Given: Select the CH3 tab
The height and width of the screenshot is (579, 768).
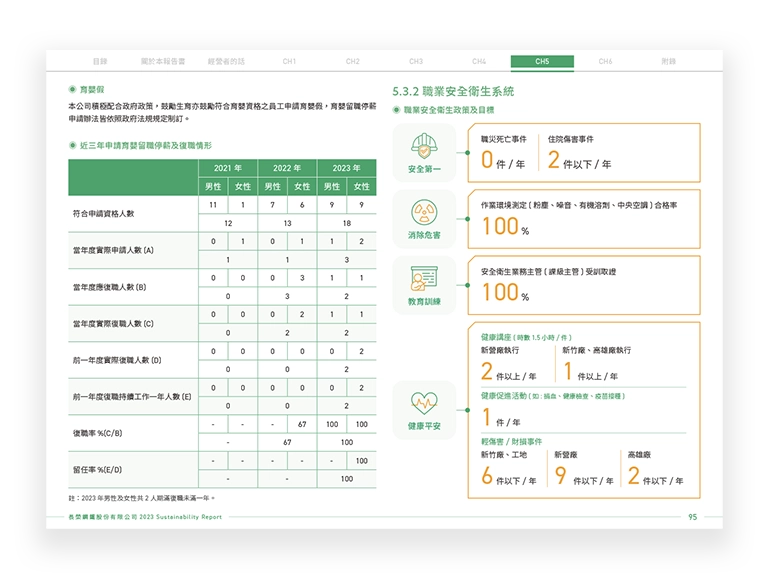Looking at the screenshot, I should (x=415, y=61).
